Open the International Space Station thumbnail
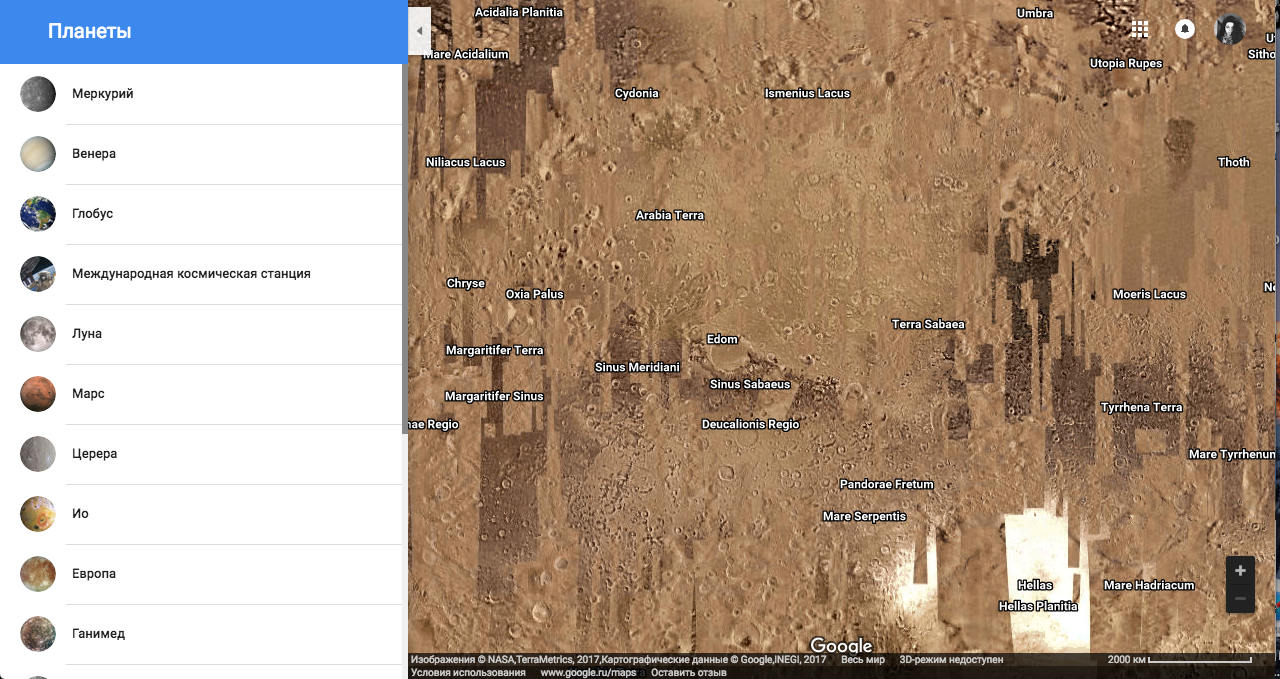This screenshot has width=1280, height=679. pyautogui.click(x=38, y=274)
